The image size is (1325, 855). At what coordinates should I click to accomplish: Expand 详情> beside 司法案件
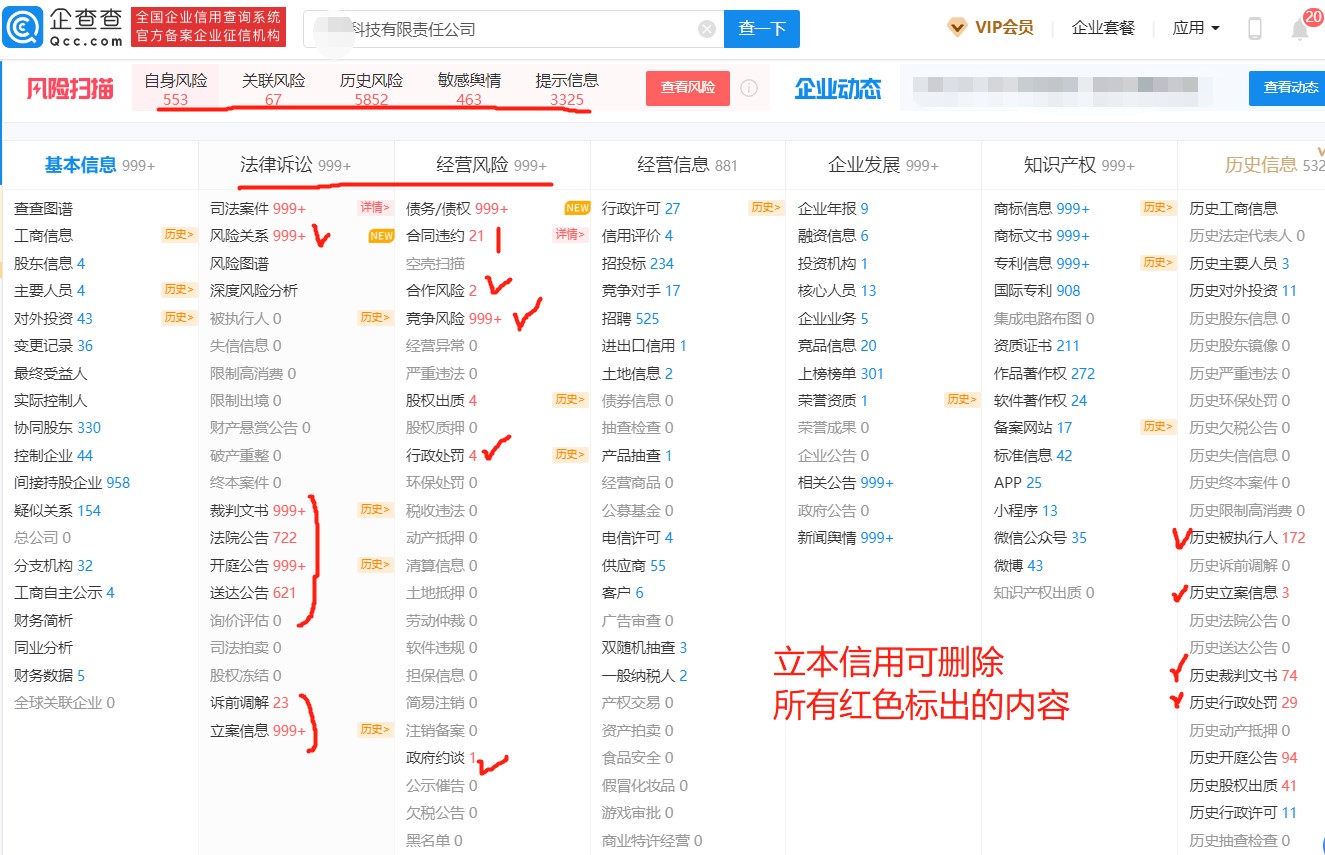click(x=374, y=208)
